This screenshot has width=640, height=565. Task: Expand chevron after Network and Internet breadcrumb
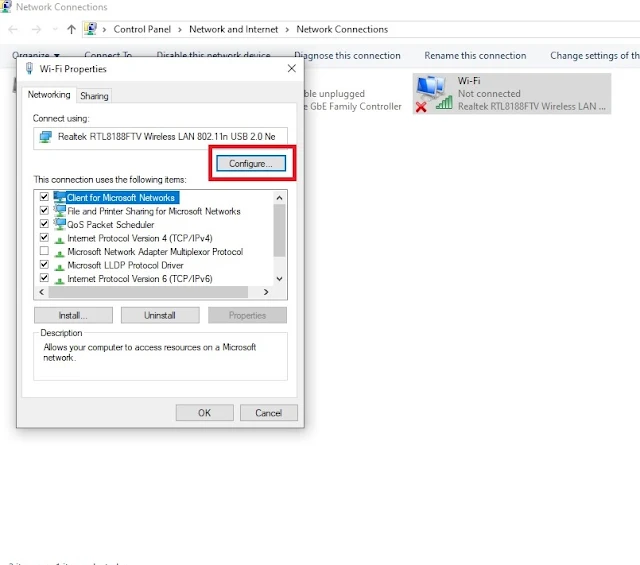click(x=287, y=30)
